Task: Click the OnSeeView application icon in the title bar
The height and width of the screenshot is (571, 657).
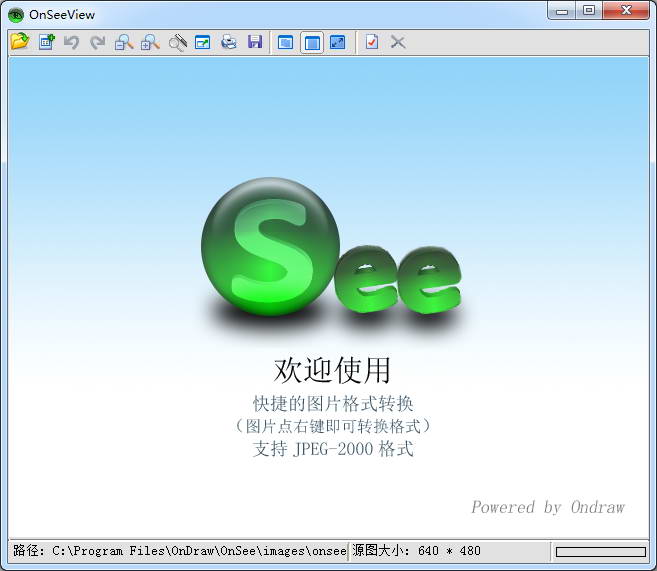Action: pos(16,15)
